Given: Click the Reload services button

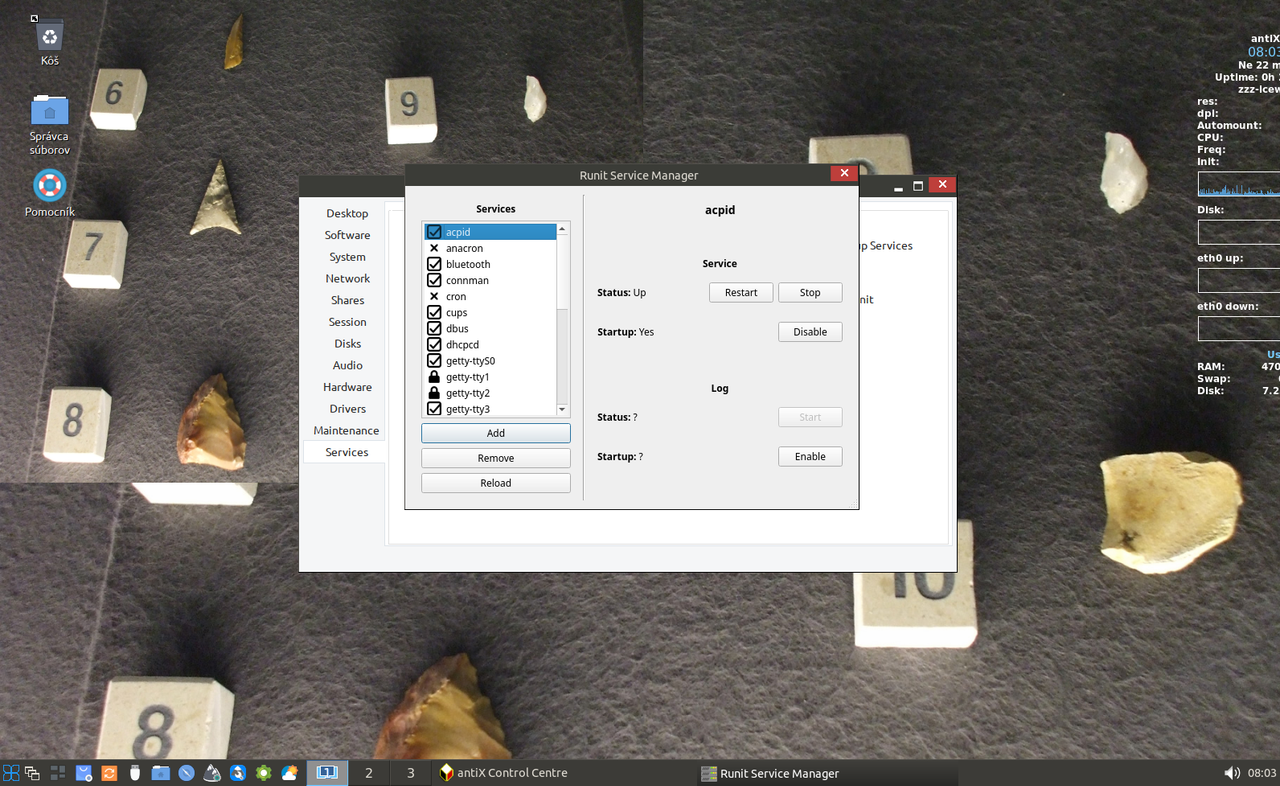Looking at the screenshot, I should click(496, 483).
